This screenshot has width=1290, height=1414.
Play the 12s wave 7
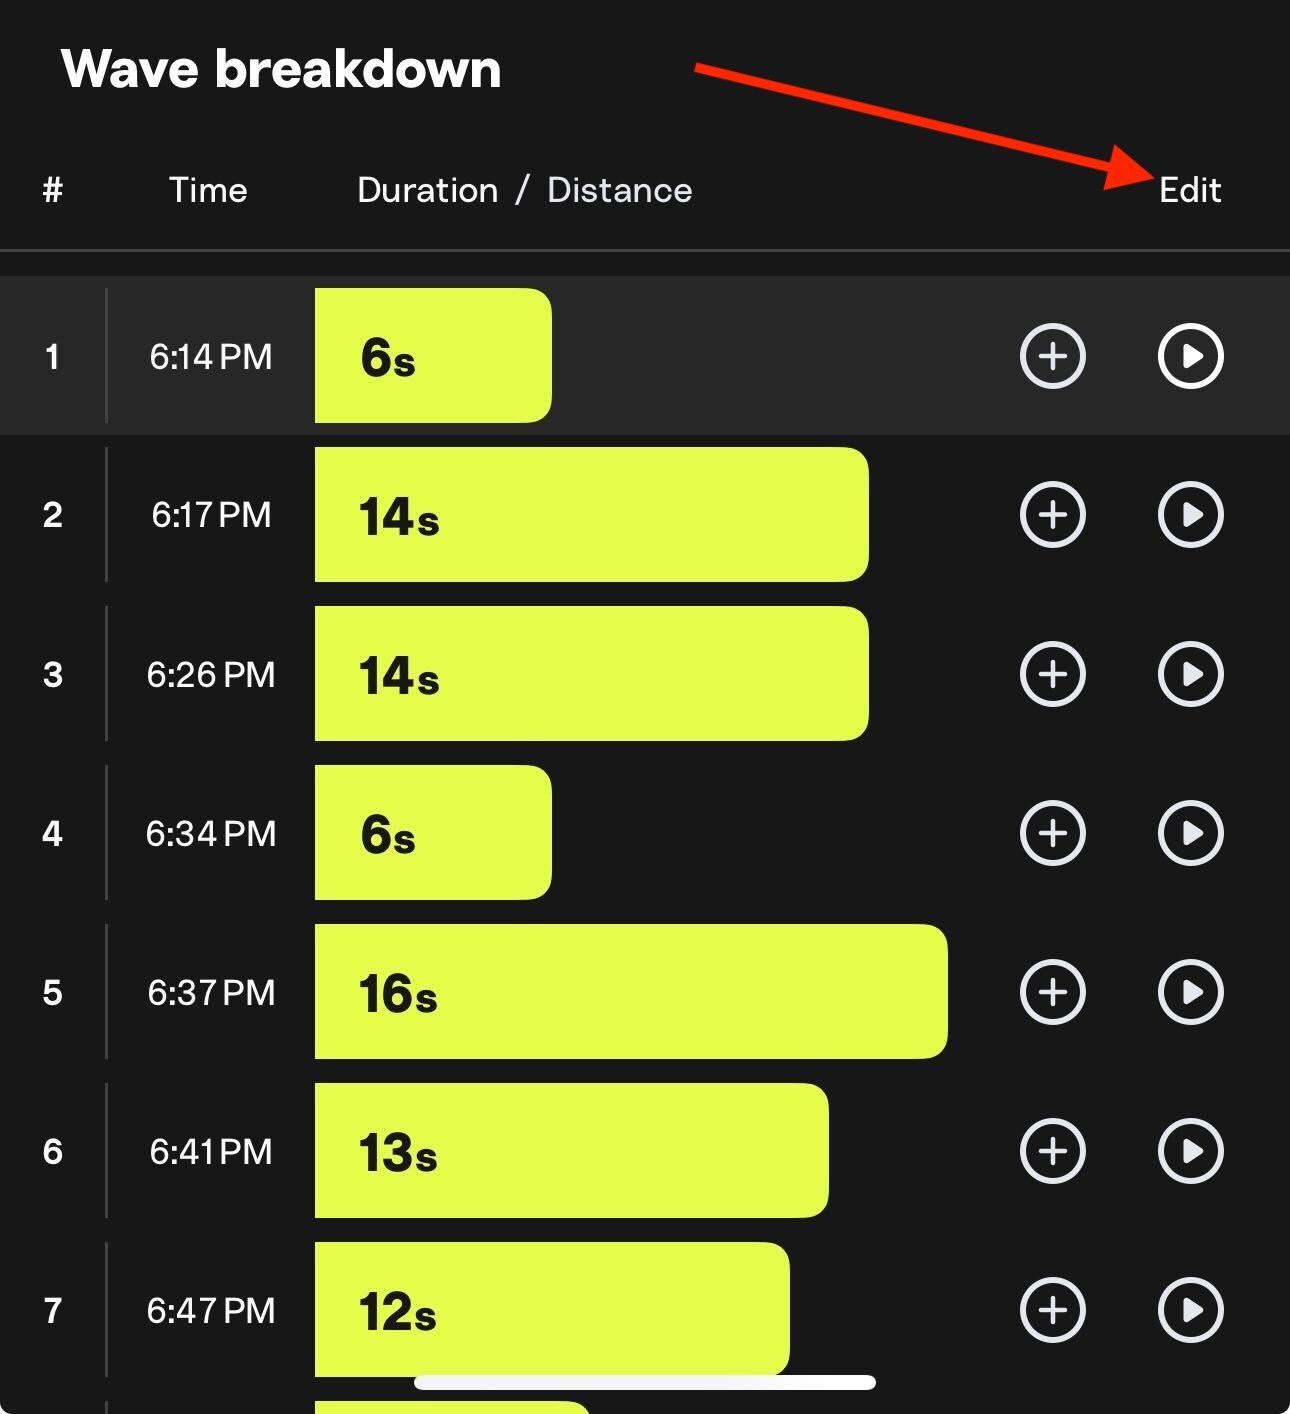1190,1310
